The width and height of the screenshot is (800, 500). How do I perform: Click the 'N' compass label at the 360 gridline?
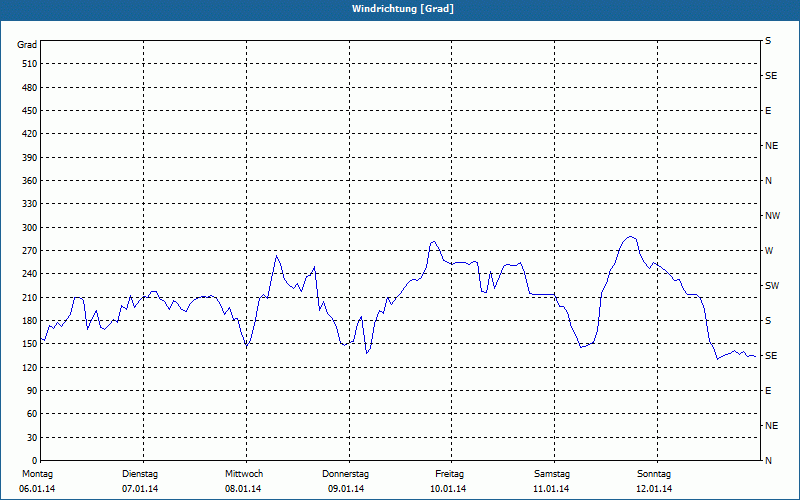coord(768,181)
